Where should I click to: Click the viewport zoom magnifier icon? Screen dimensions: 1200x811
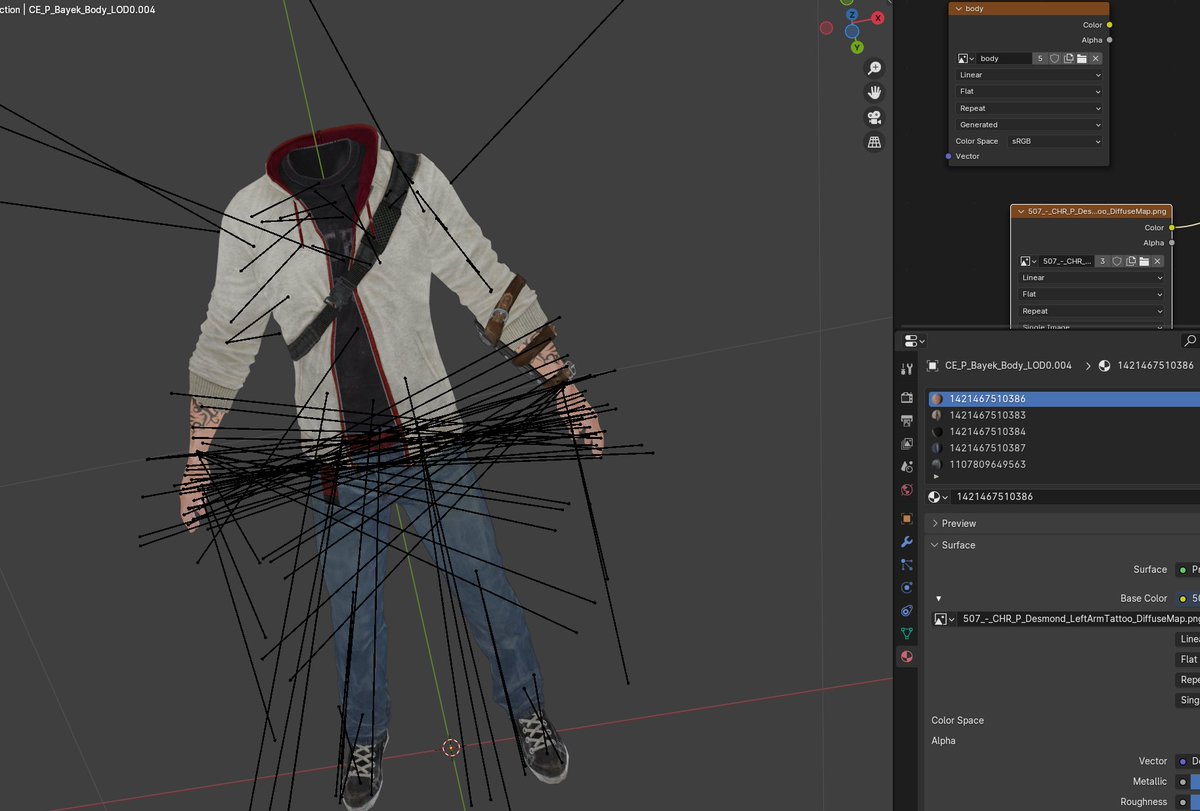(x=874, y=68)
